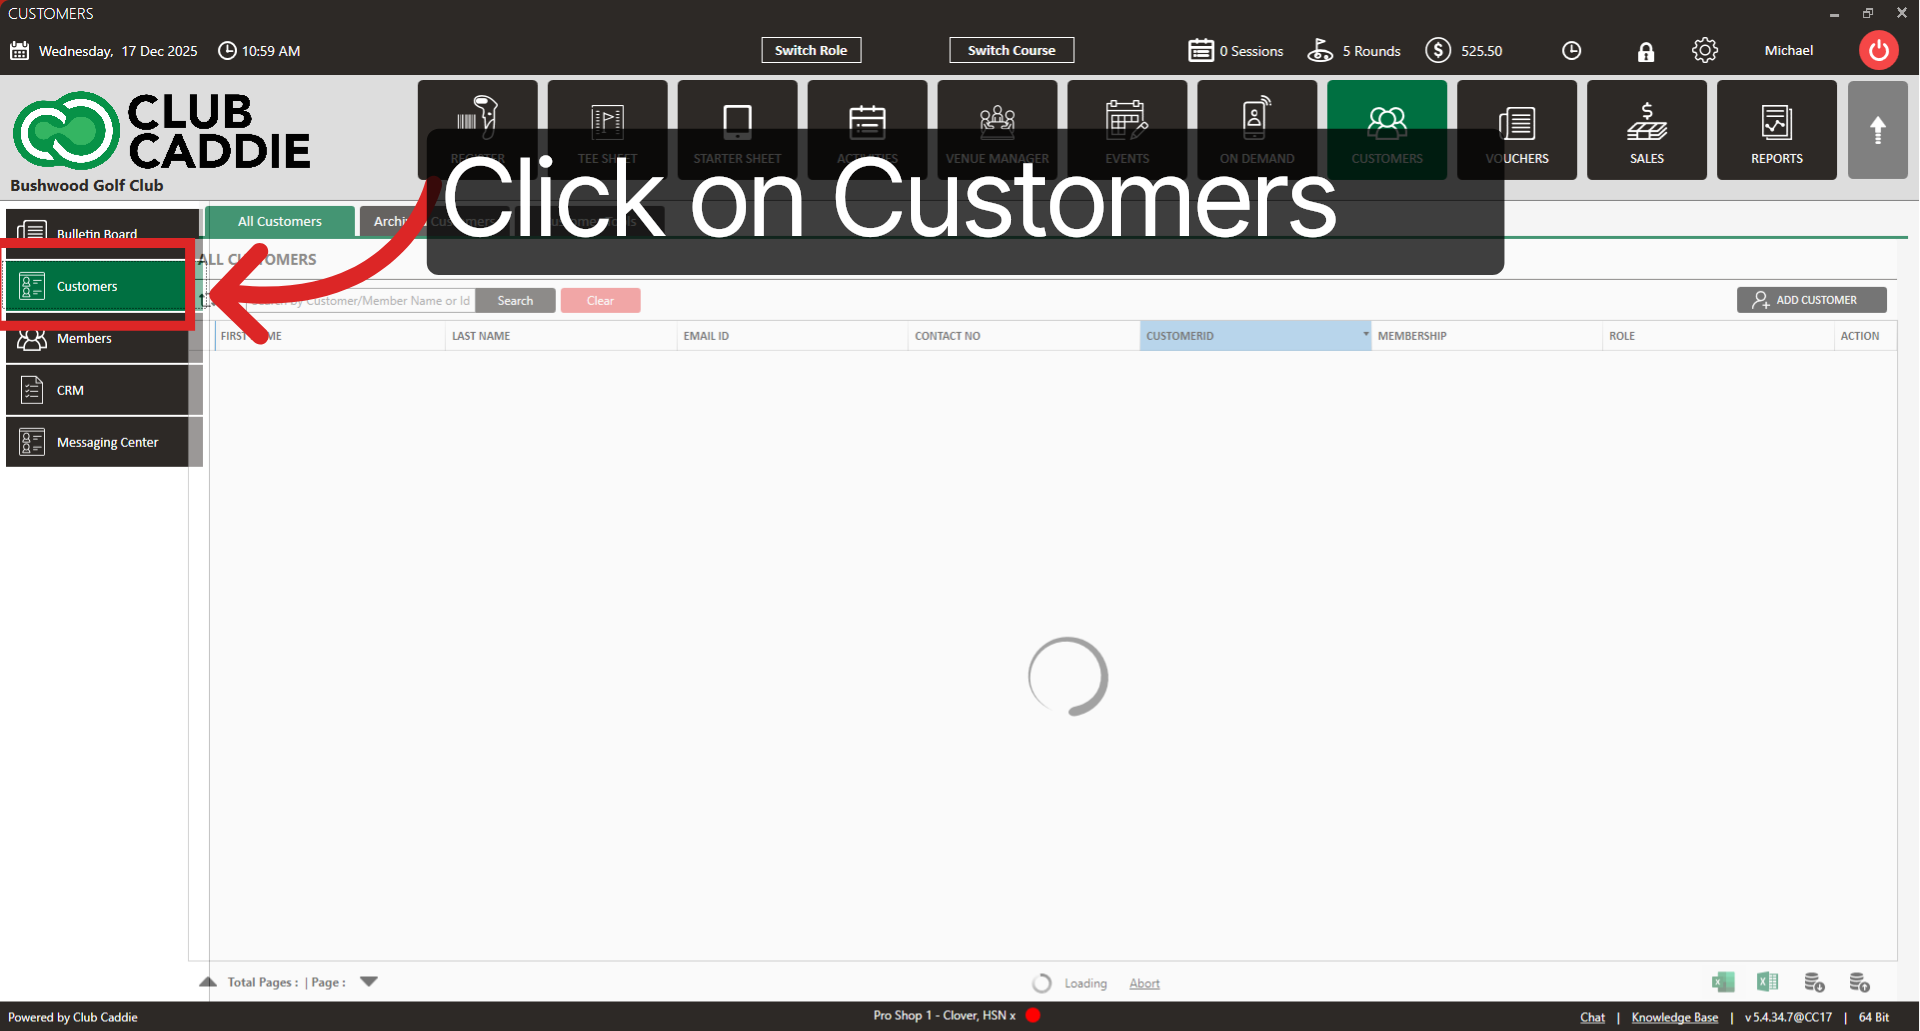Click the Knowledge Base link
Image resolution: width=1920 pixels, height=1031 pixels.
pos(1675,1016)
